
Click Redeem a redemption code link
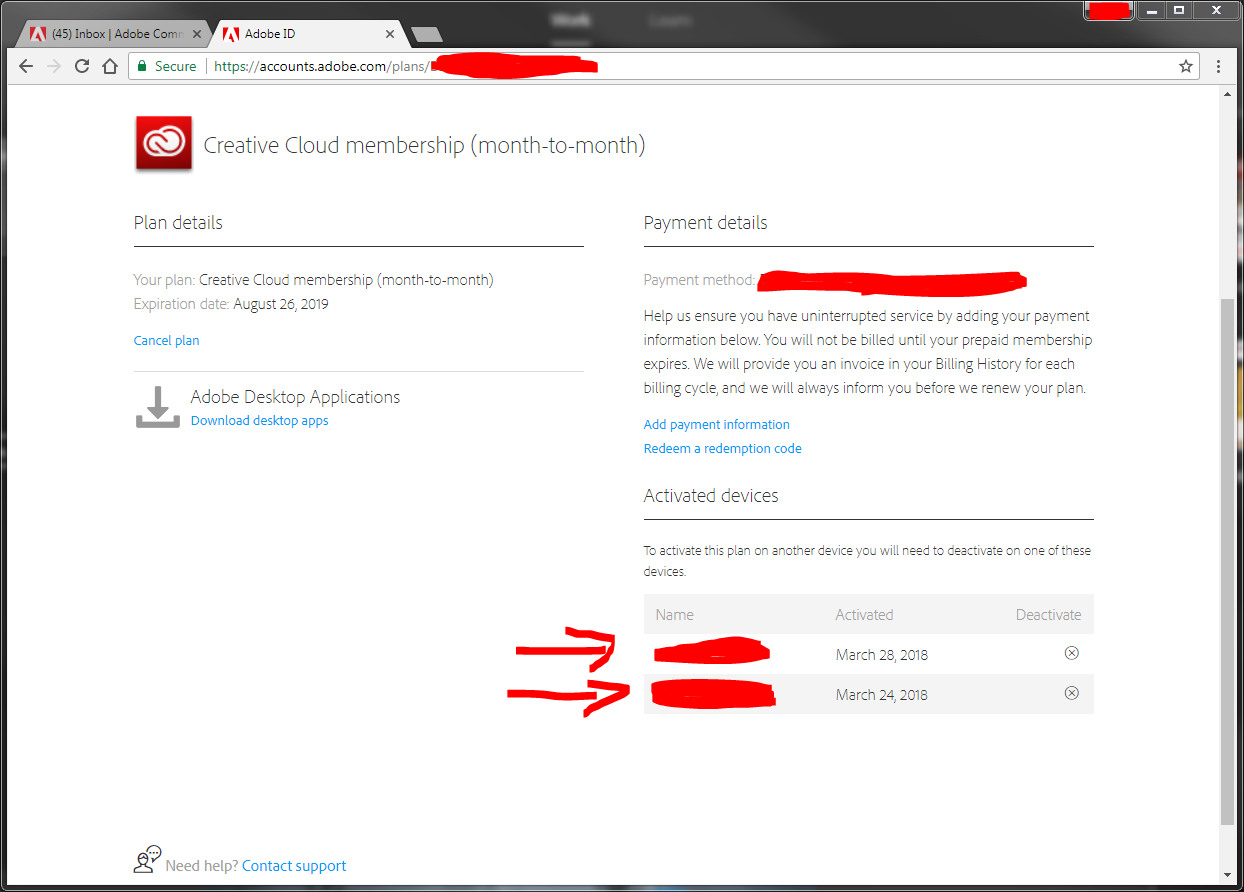pos(723,448)
